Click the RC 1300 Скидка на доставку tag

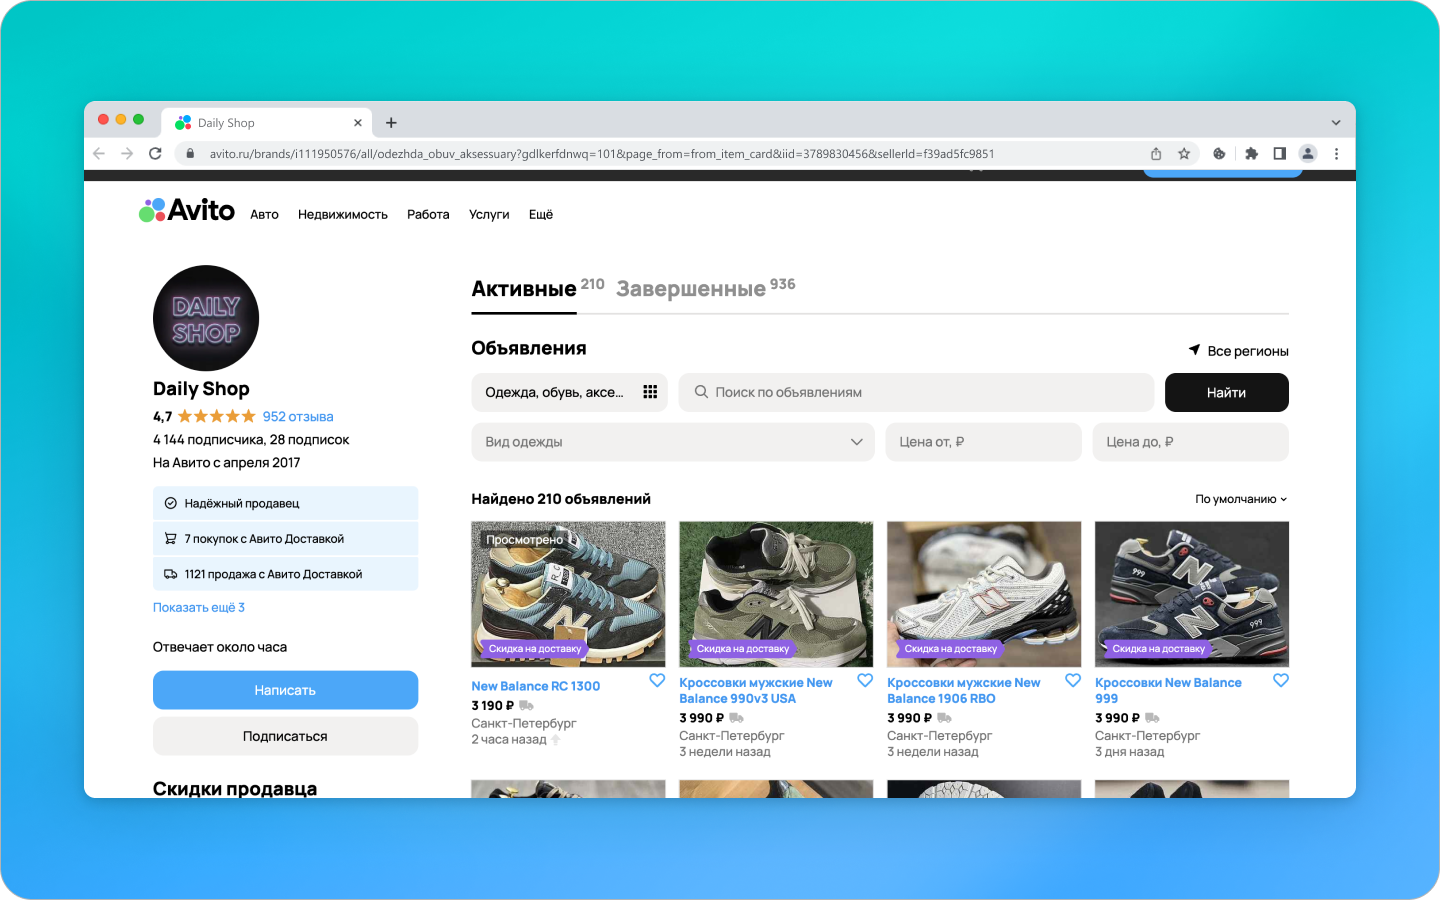click(534, 649)
